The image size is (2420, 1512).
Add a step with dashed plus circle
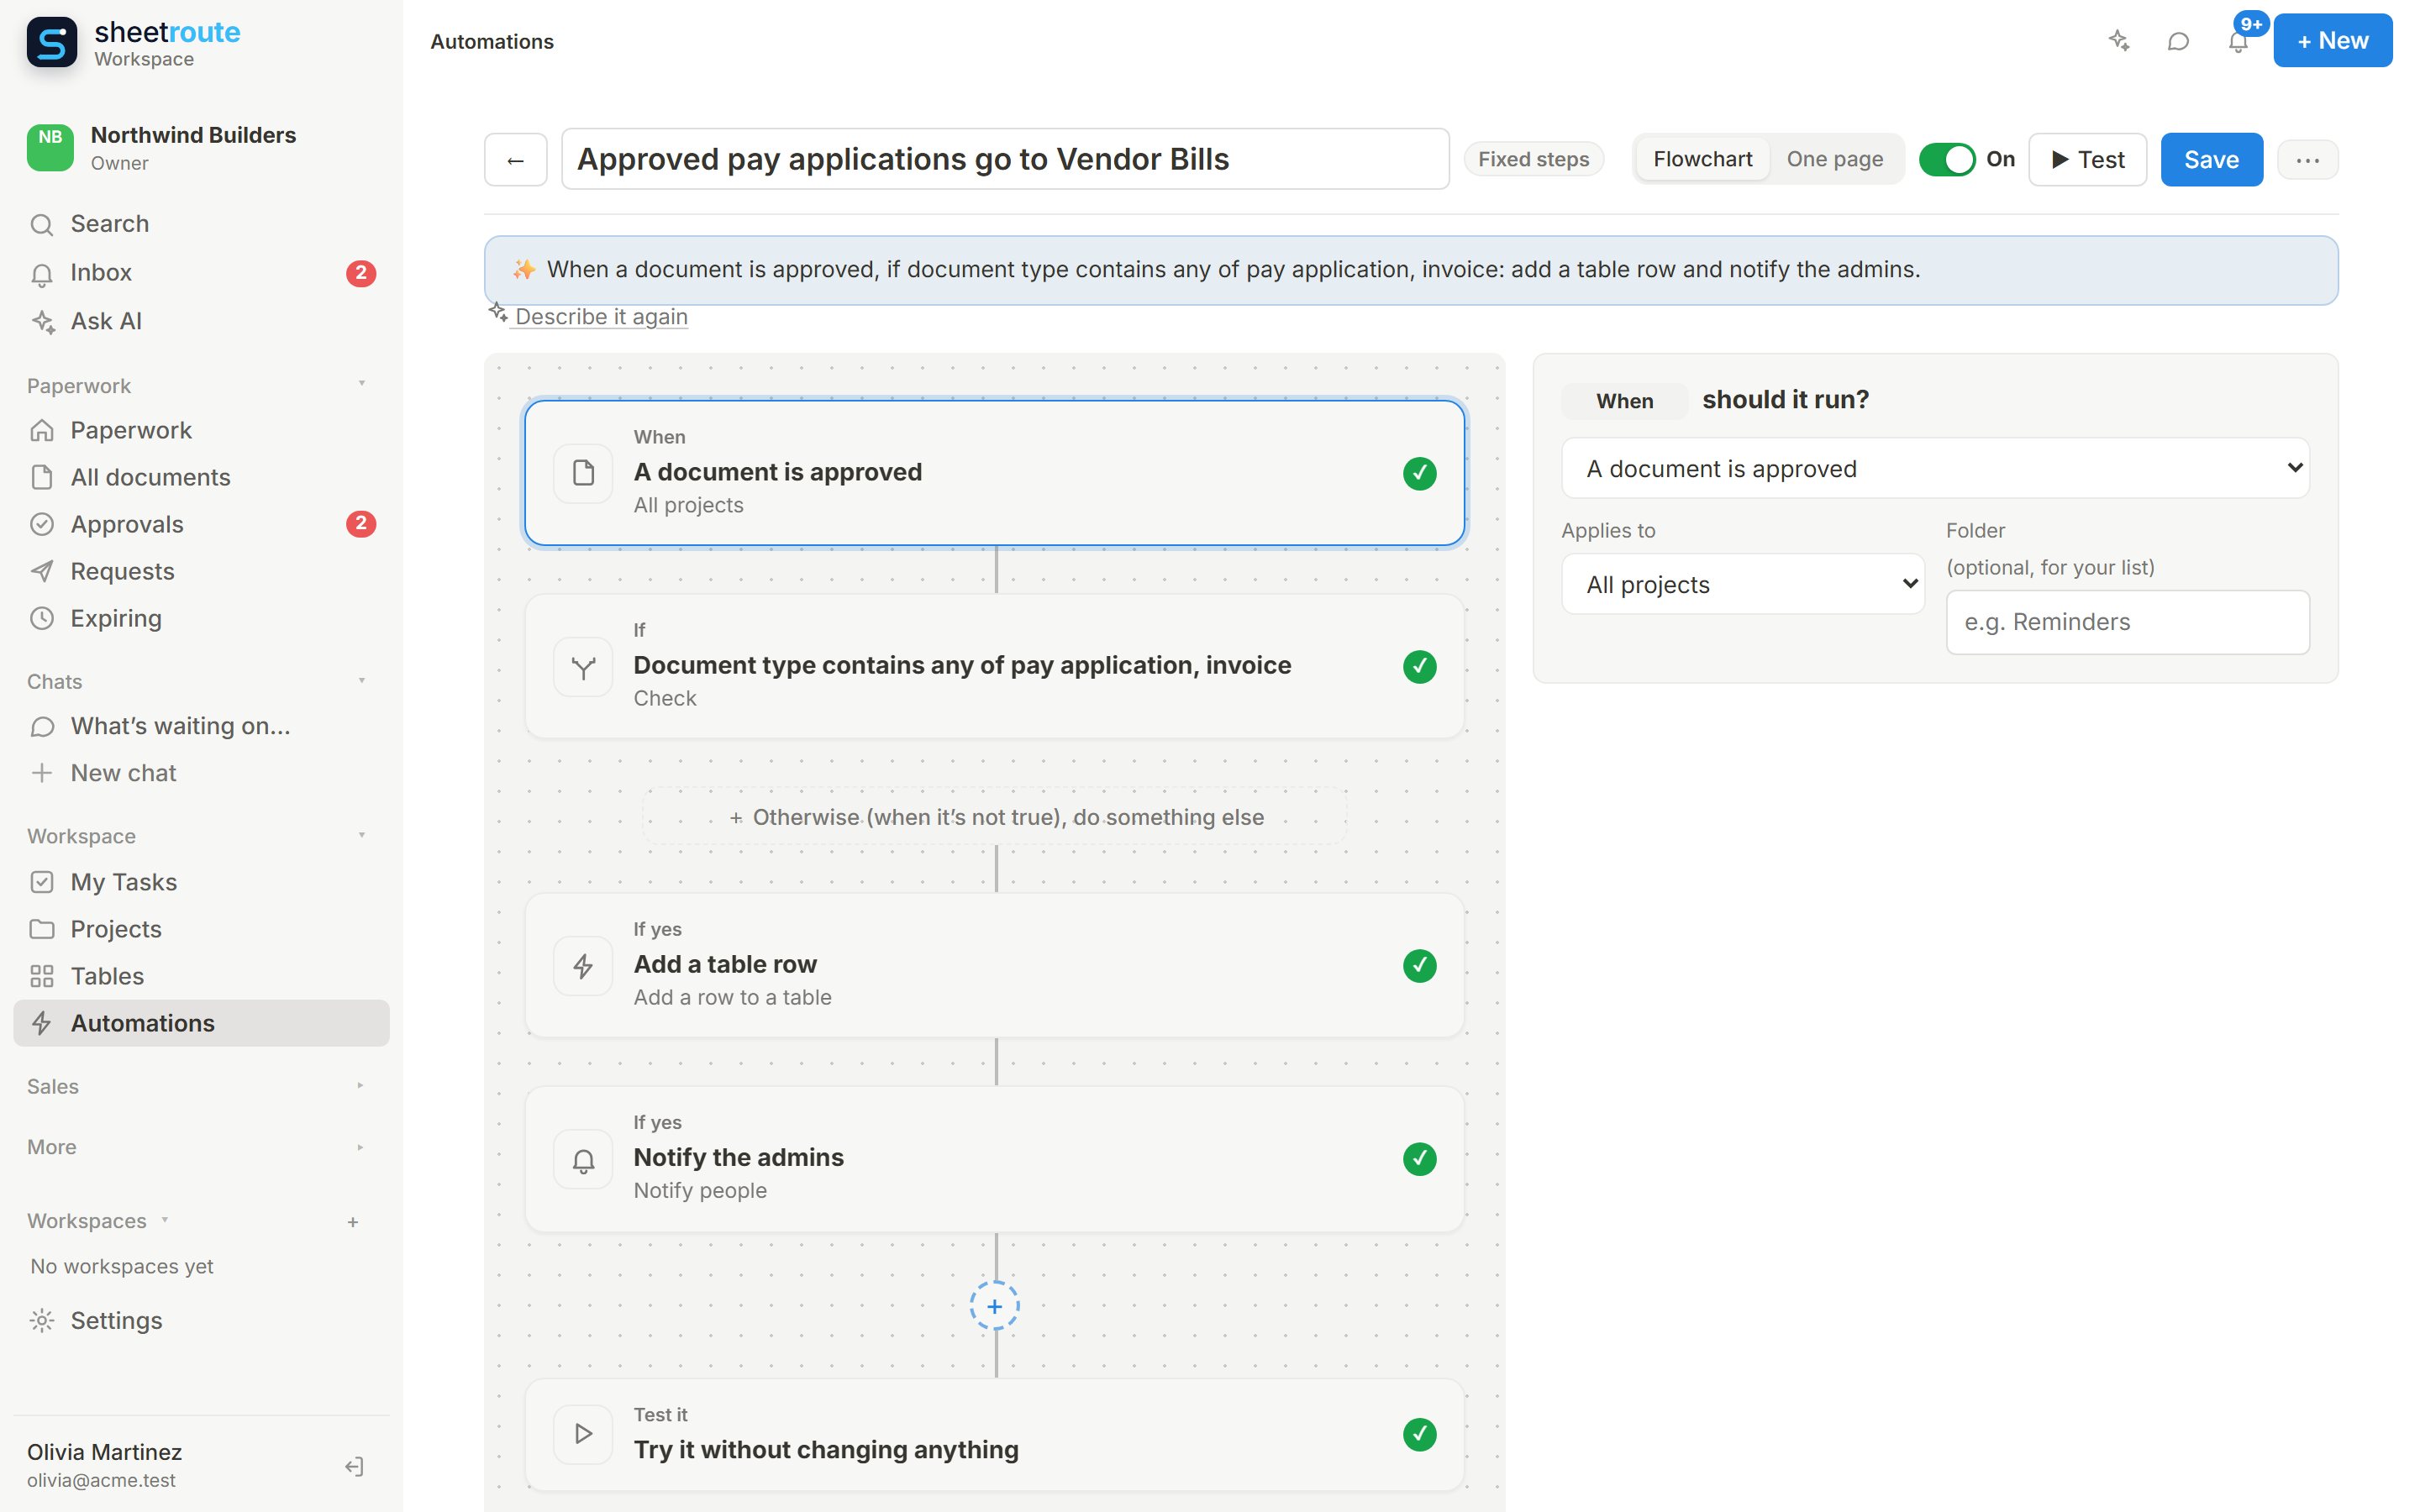click(x=995, y=1306)
